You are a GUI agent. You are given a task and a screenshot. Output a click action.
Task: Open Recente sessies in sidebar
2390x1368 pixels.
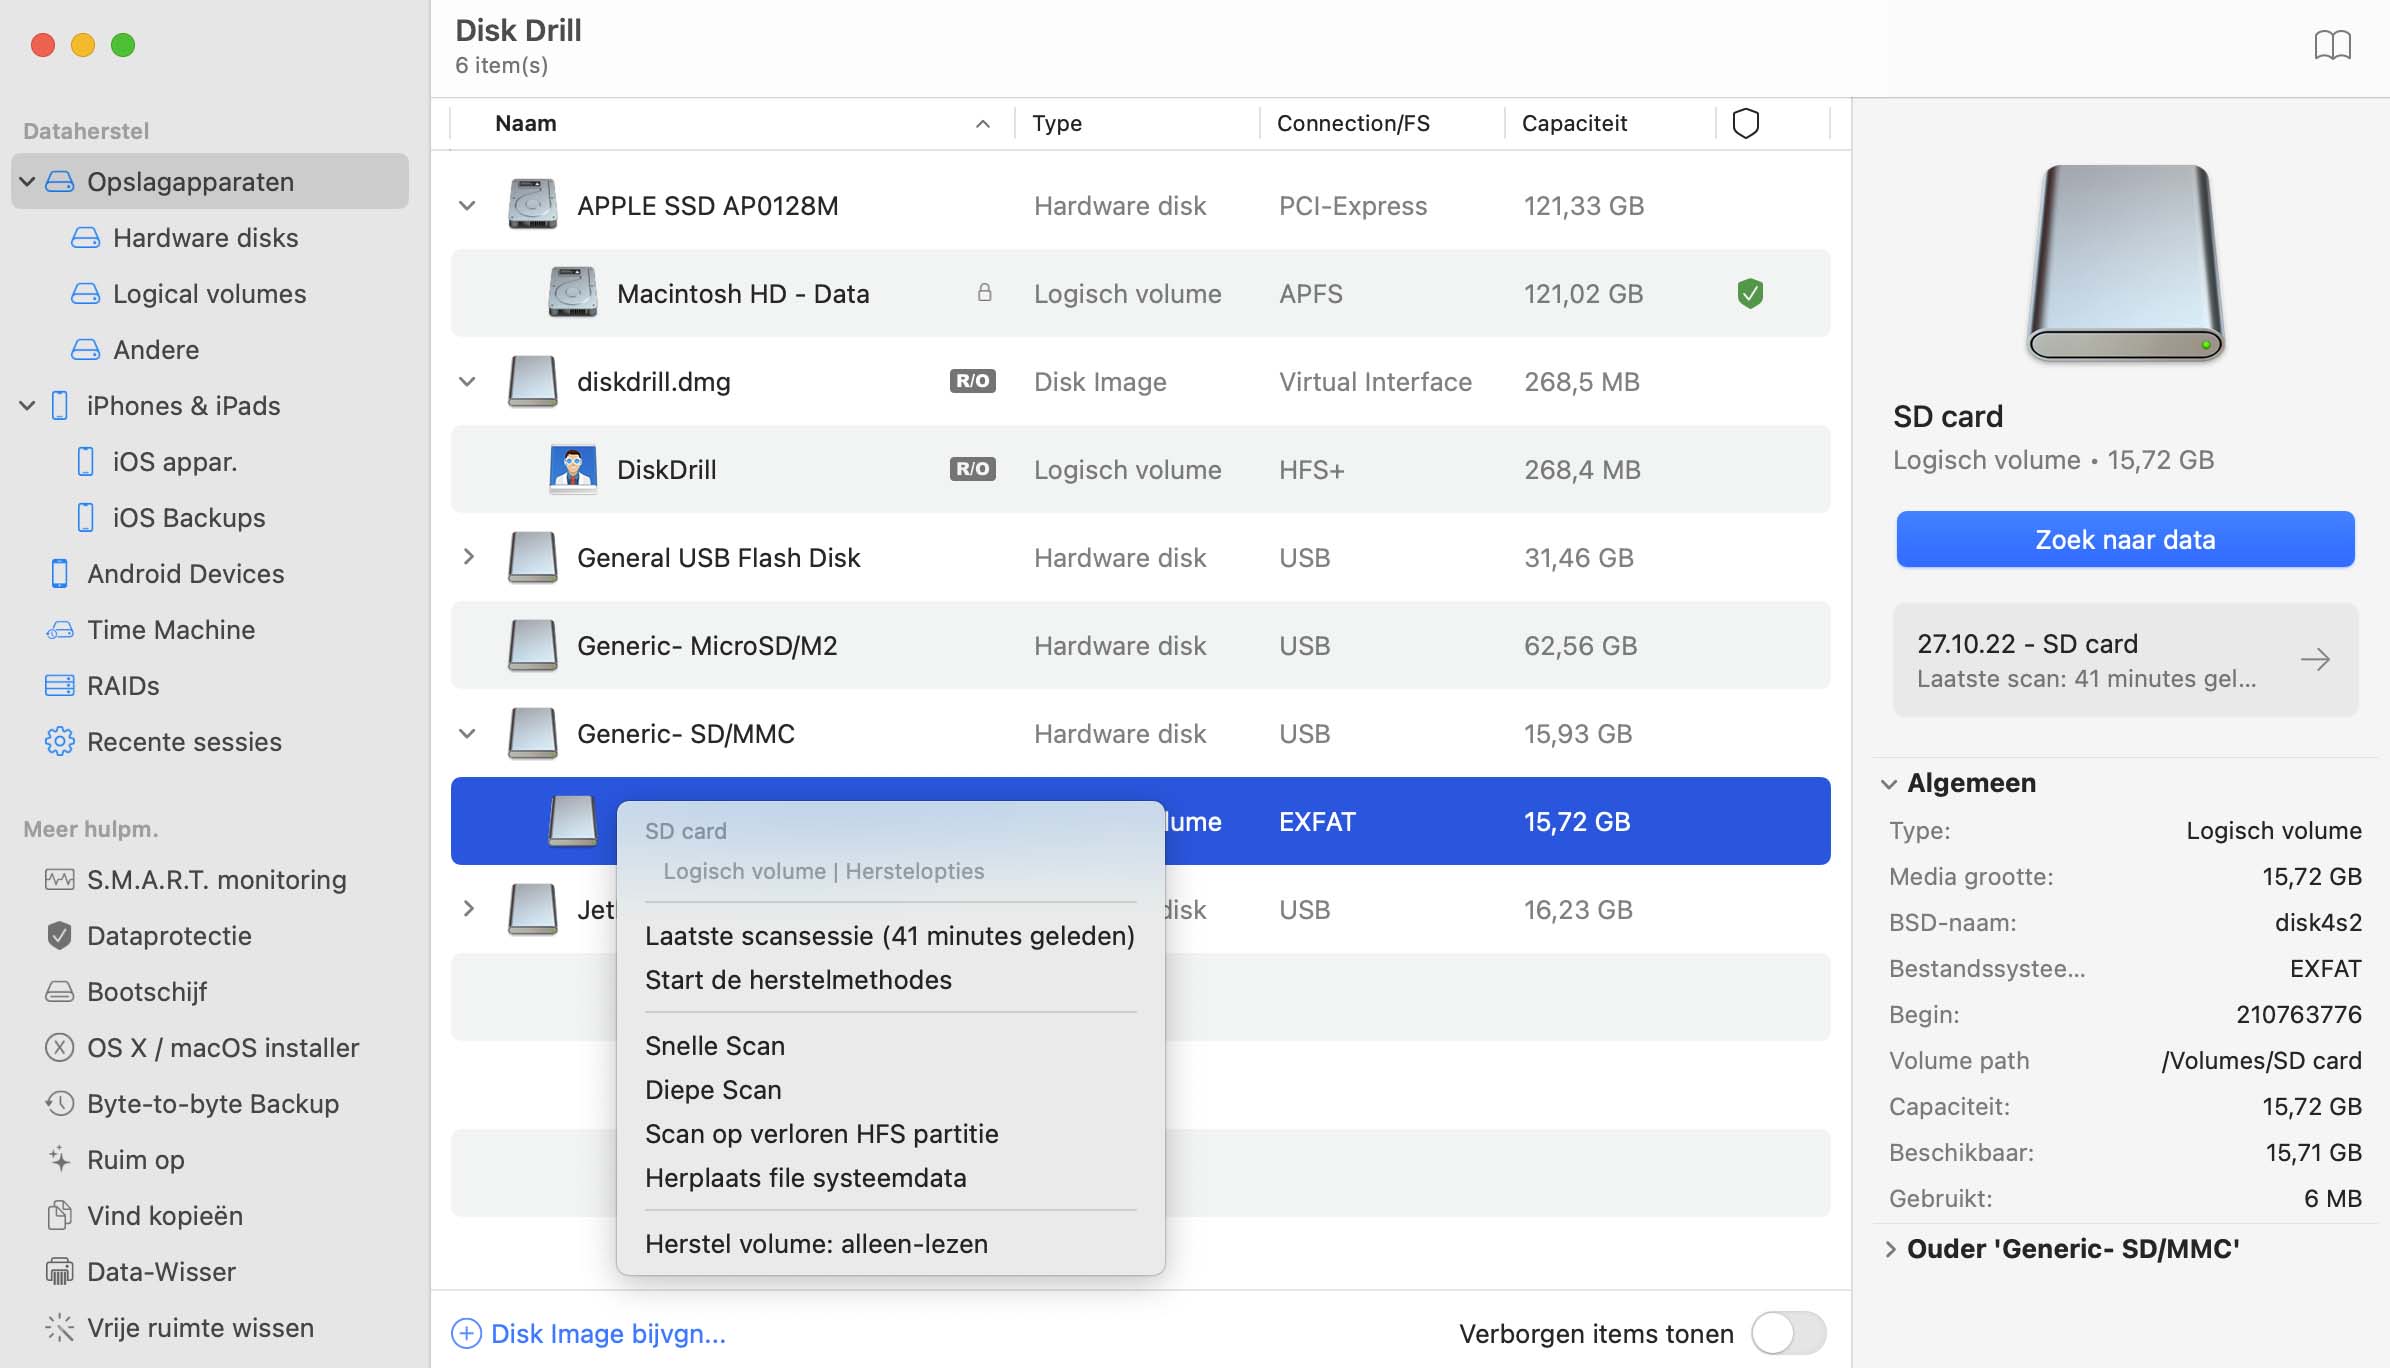click(x=184, y=741)
